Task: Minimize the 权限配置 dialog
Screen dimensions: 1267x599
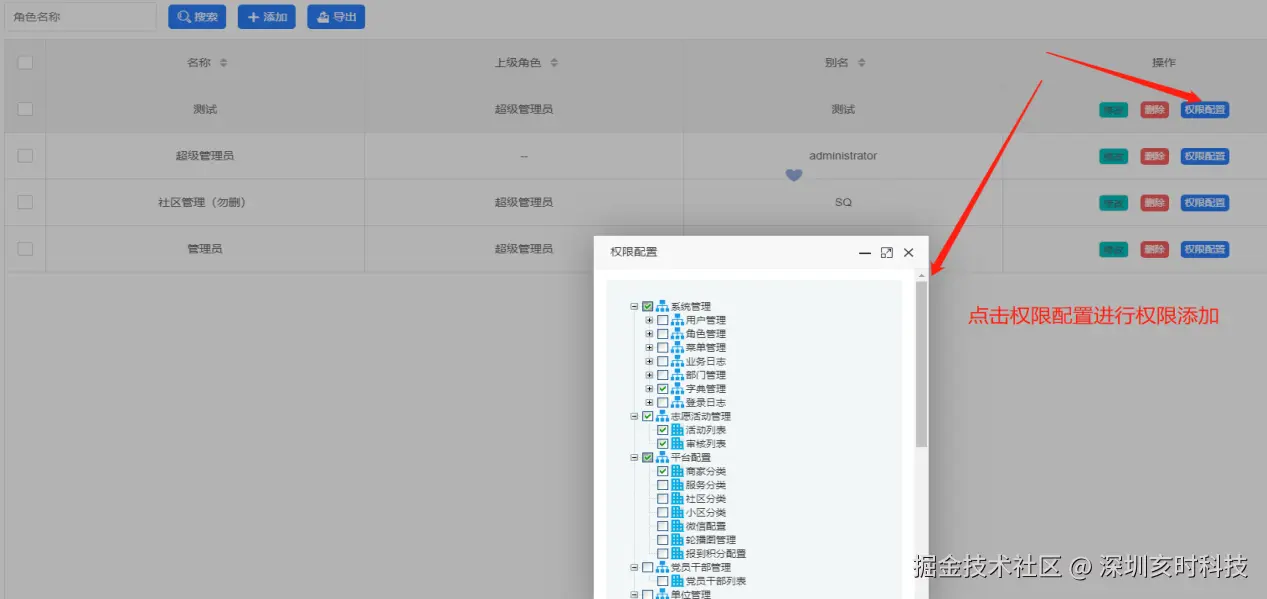Action: 865,253
